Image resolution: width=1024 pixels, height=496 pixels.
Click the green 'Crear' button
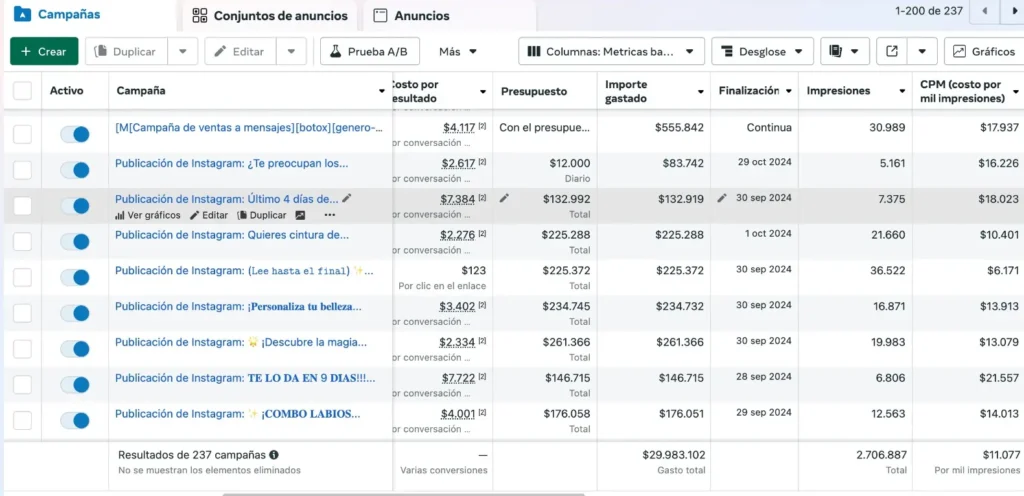[x=44, y=51]
